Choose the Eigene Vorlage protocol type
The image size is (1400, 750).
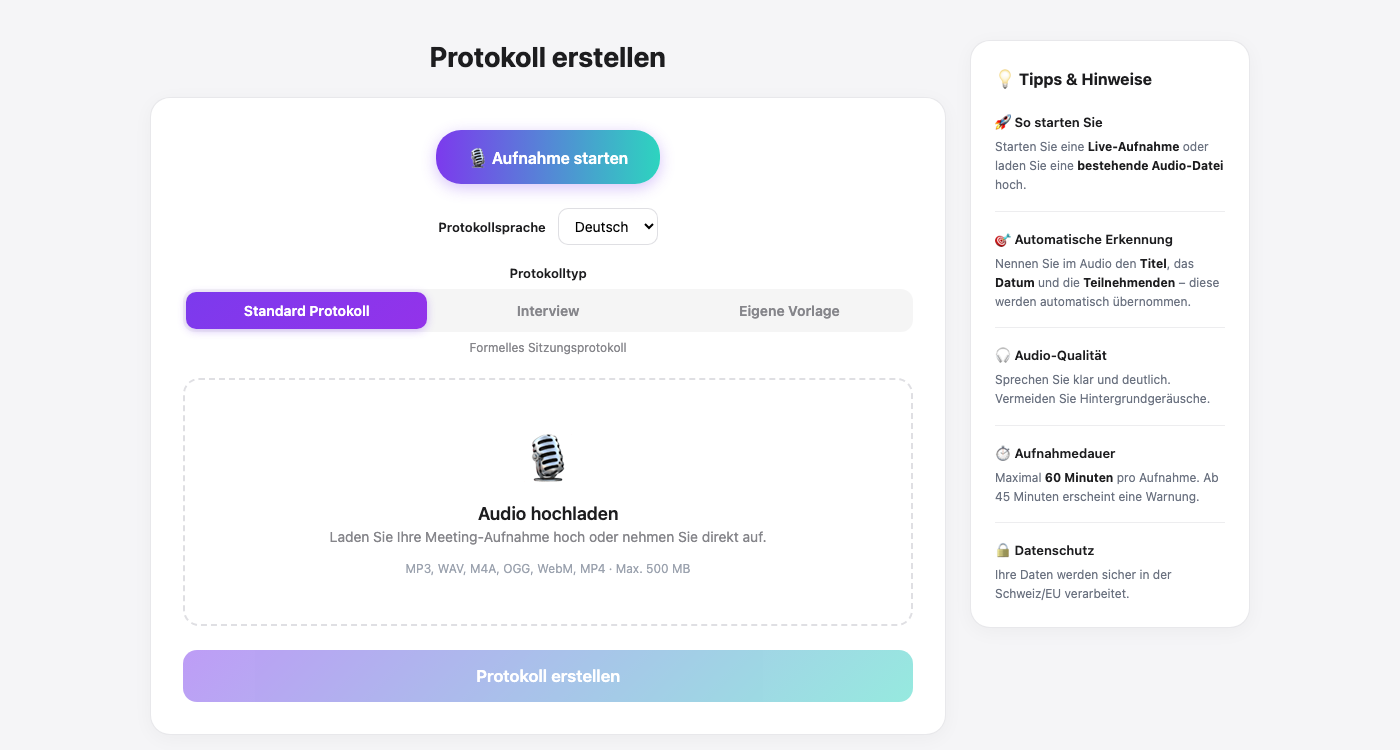(789, 311)
